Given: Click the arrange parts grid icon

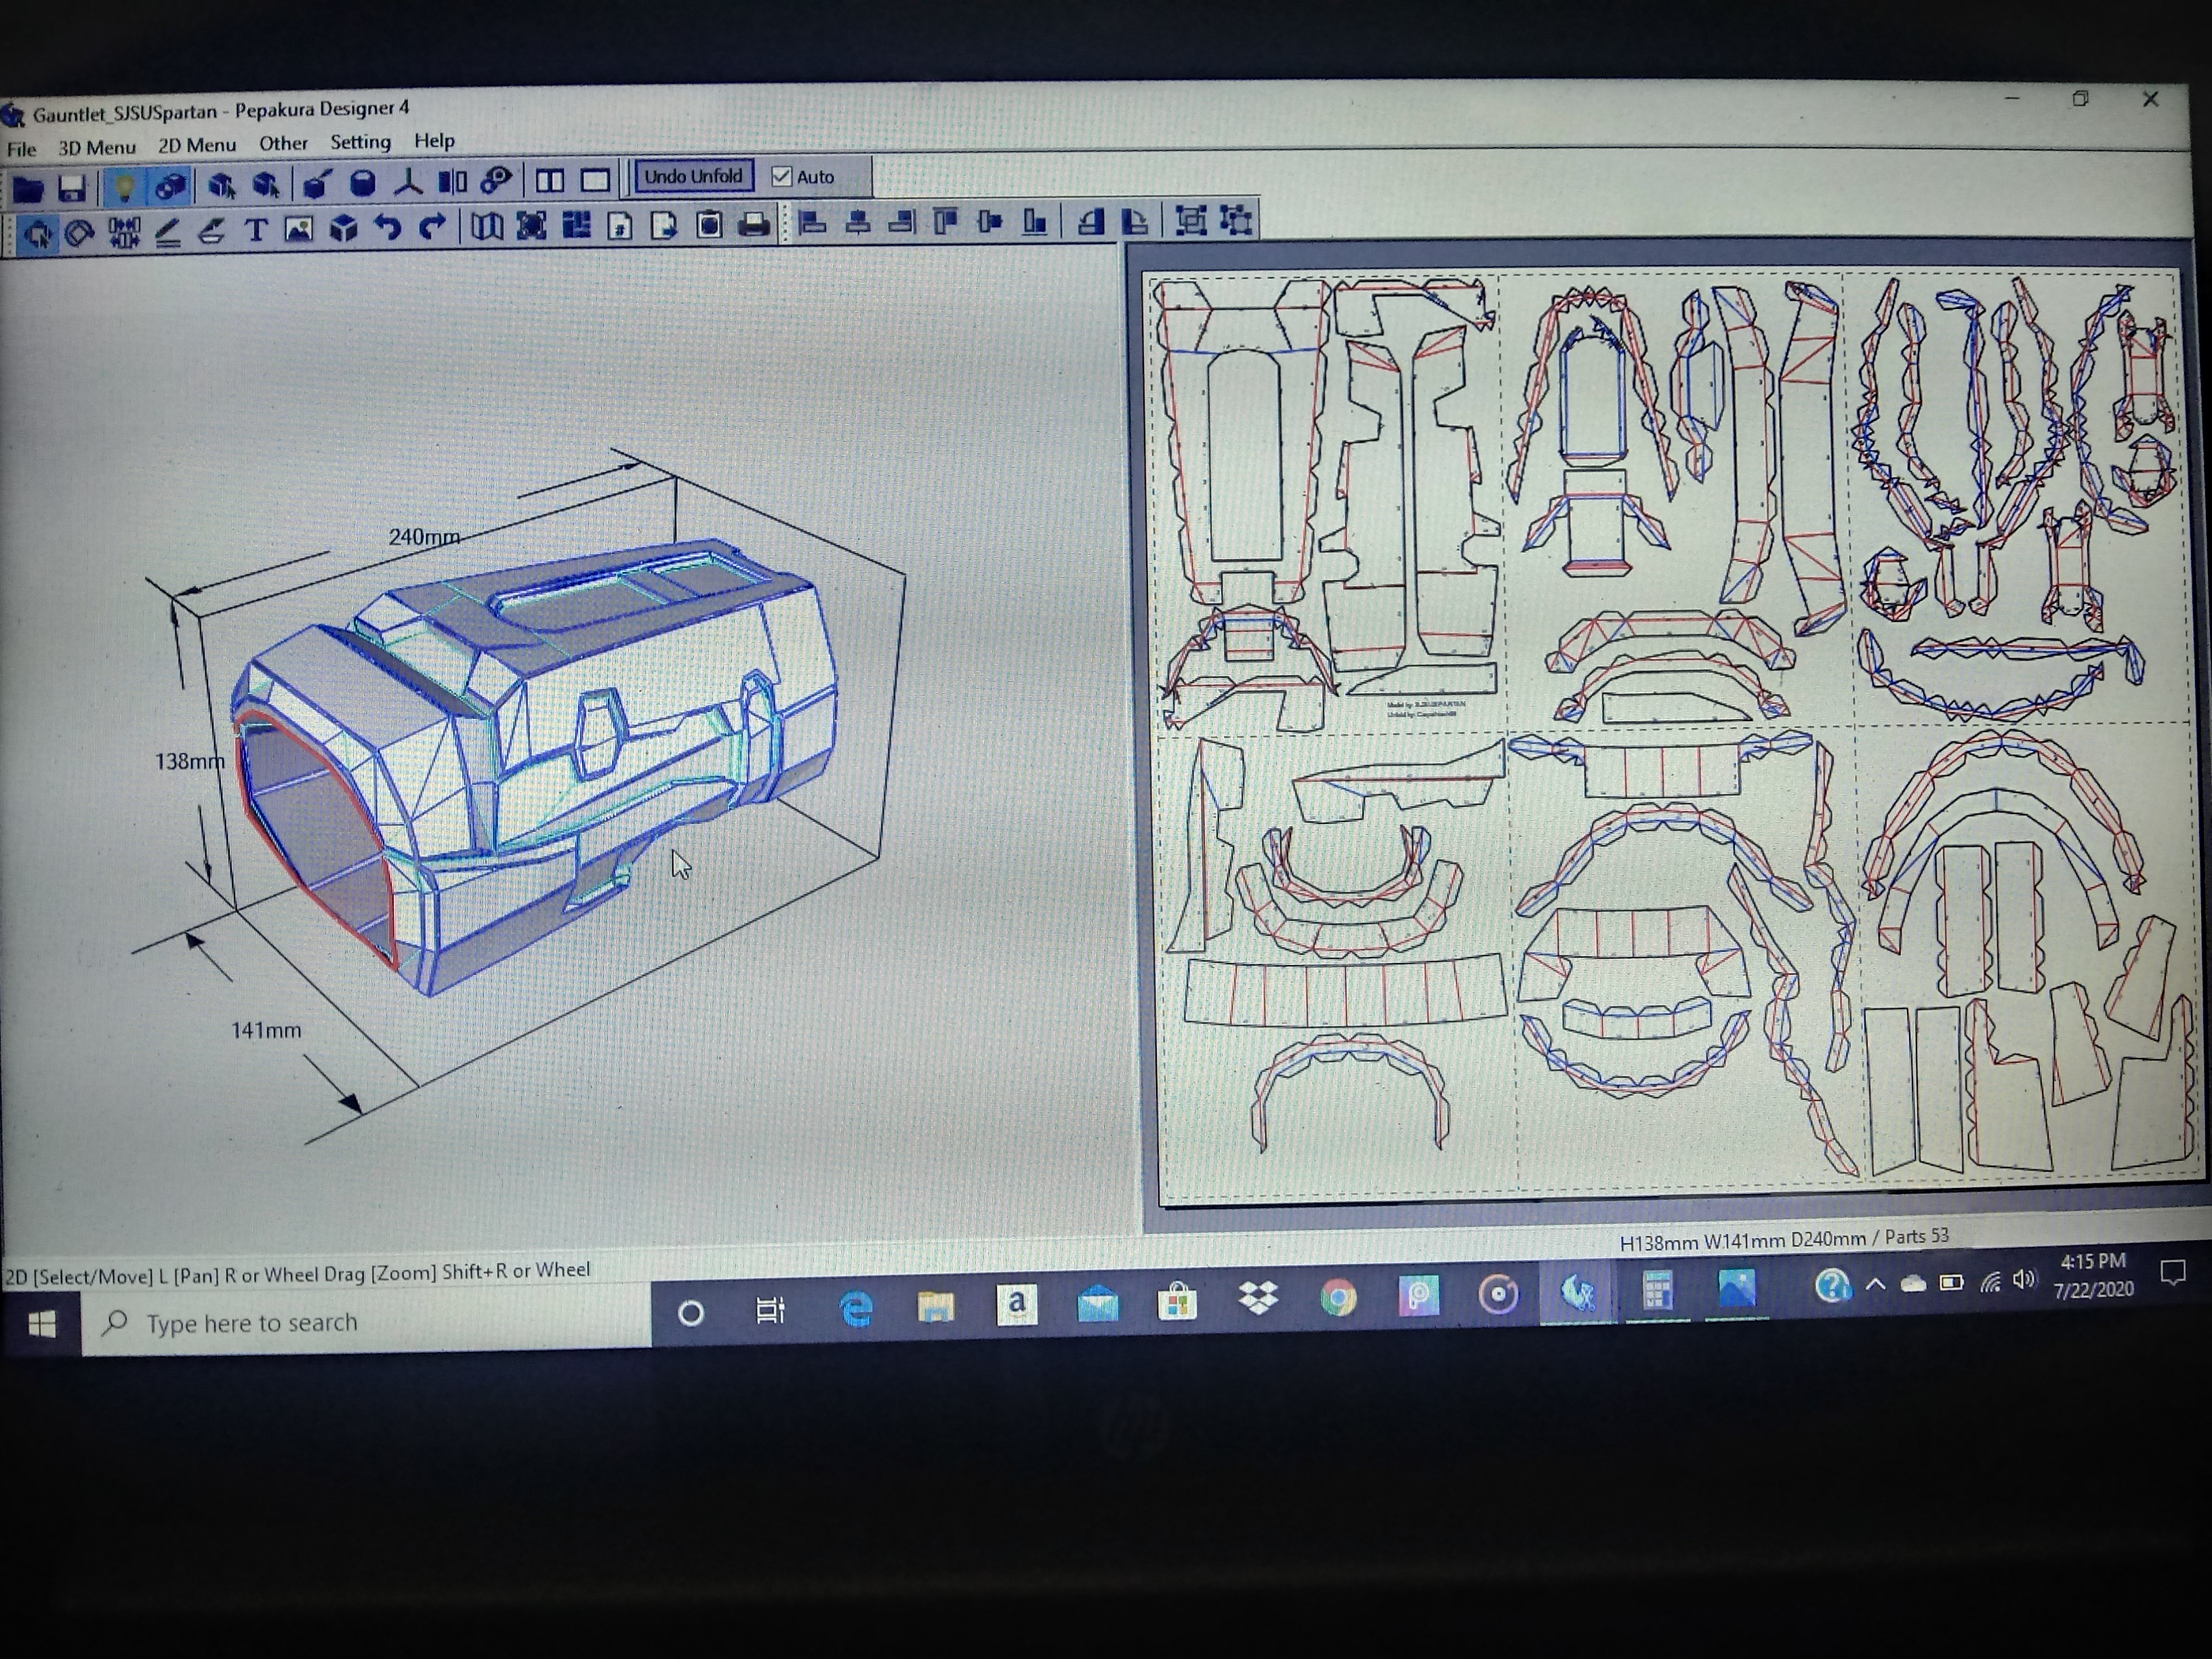Looking at the screenshot, I should click(x=576, y=225).
